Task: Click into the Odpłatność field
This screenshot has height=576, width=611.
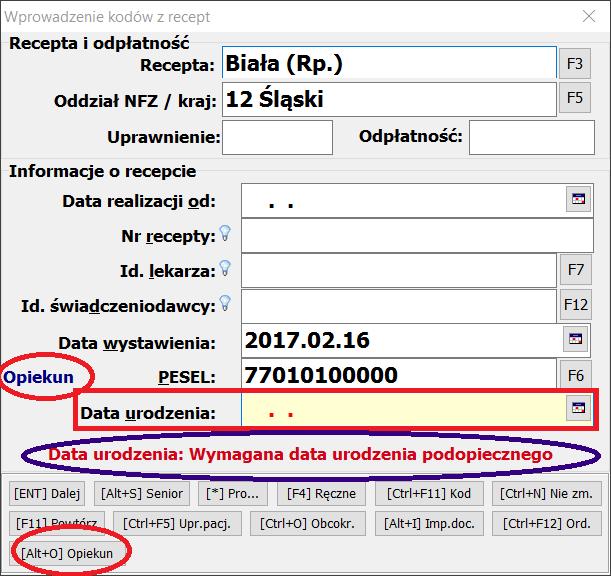Action: coord(532,137)
